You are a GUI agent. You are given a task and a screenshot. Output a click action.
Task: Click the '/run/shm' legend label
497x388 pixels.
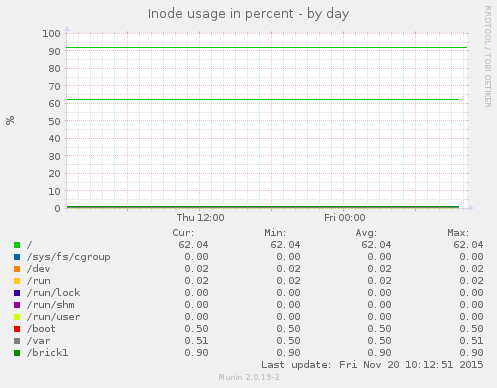pyautogui.click(x=51, y=305)
